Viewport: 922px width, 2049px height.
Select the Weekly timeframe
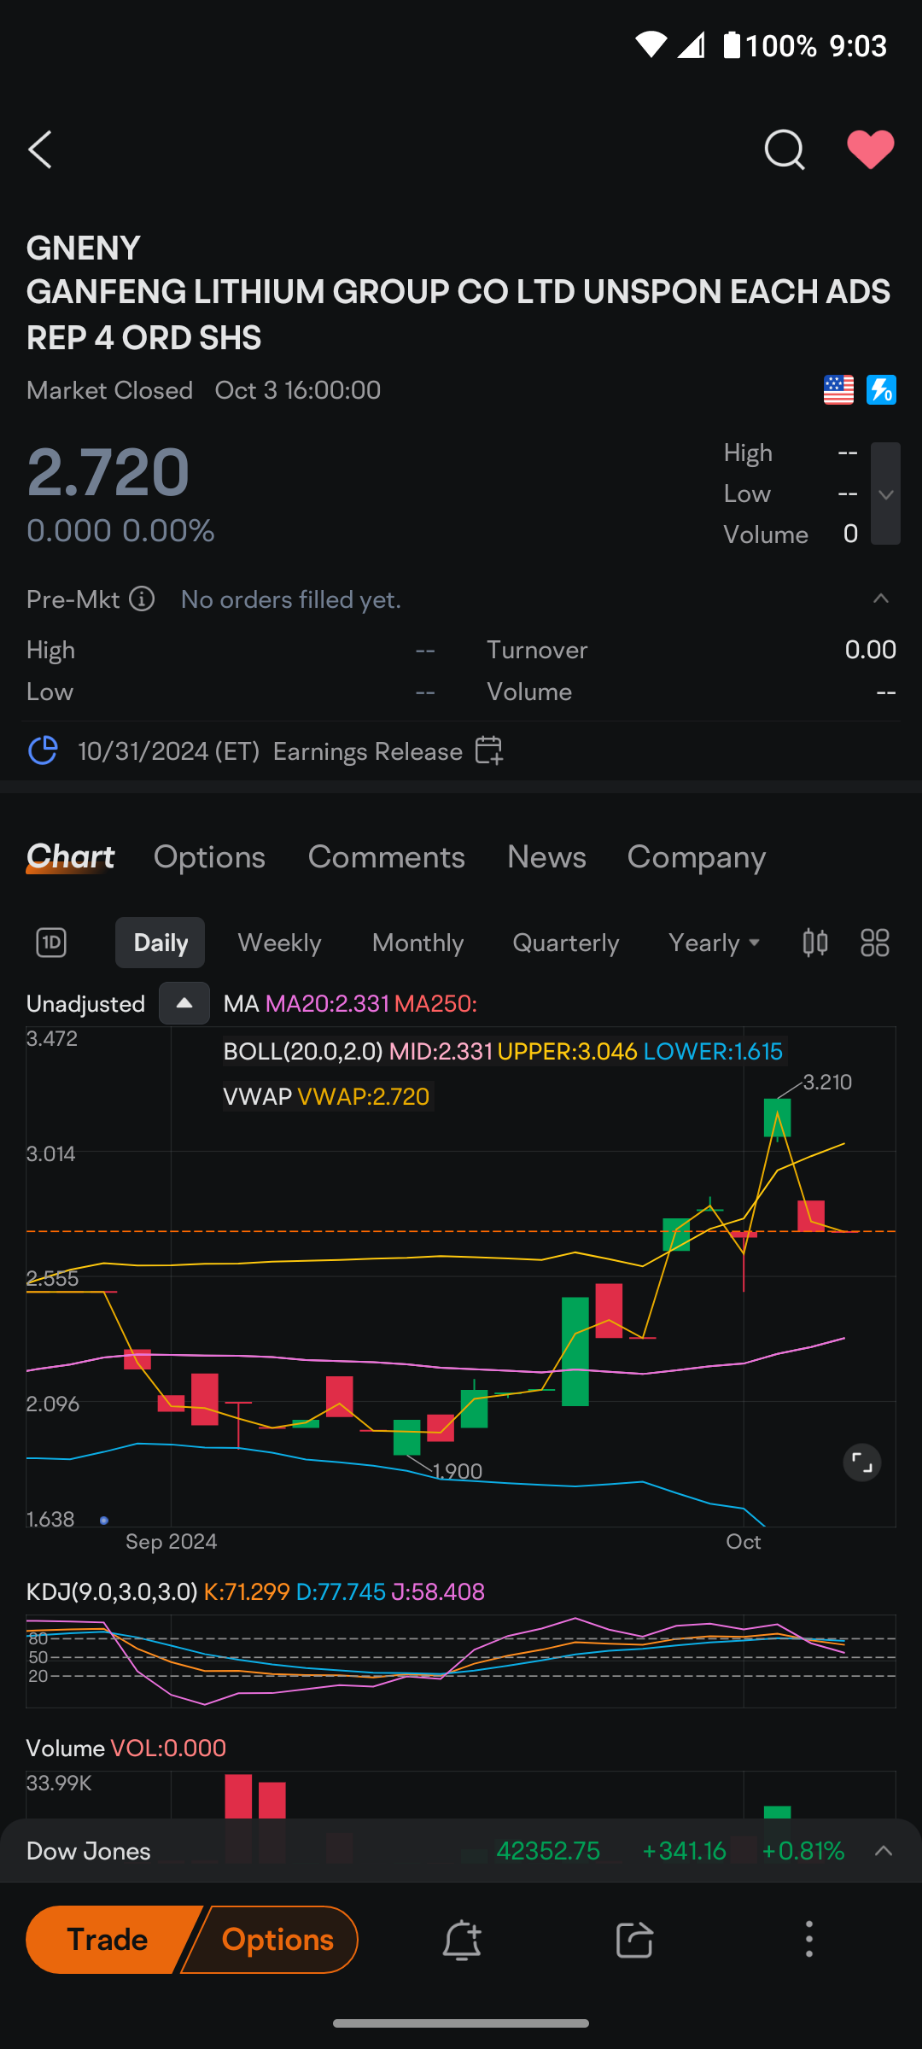(x=280, y=943)
